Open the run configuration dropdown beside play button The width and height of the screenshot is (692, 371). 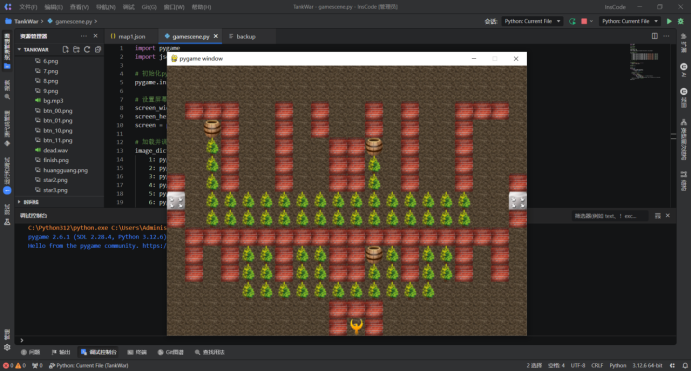[x=630, y=21]
